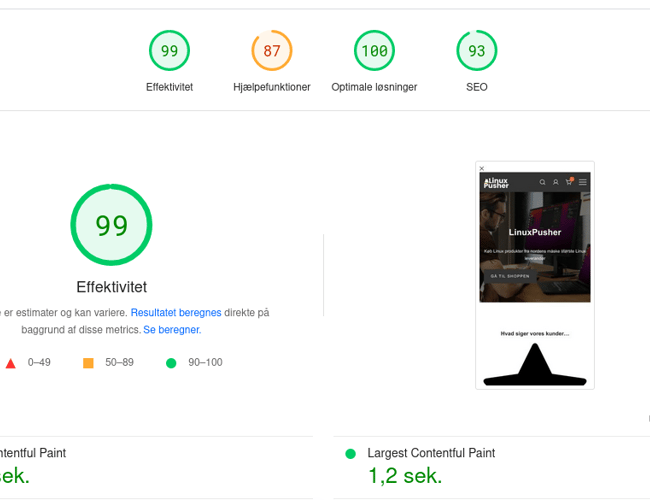Click the green circle 90–100 legend icon
650x500 pixels.
pyautogui.click(x=170, y=363)
